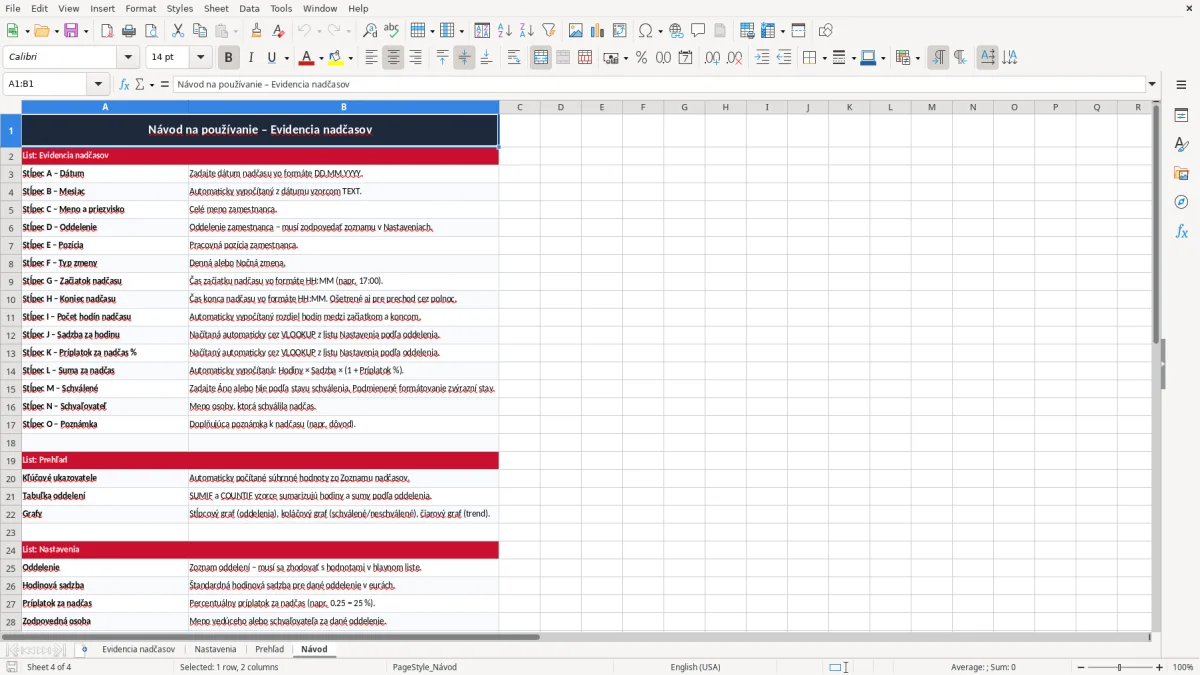Viewport: 1200px width, 675px height.
Task: Open the Font Color dropdown arrow
Action: pyautogui.click(x=321, y=58)
